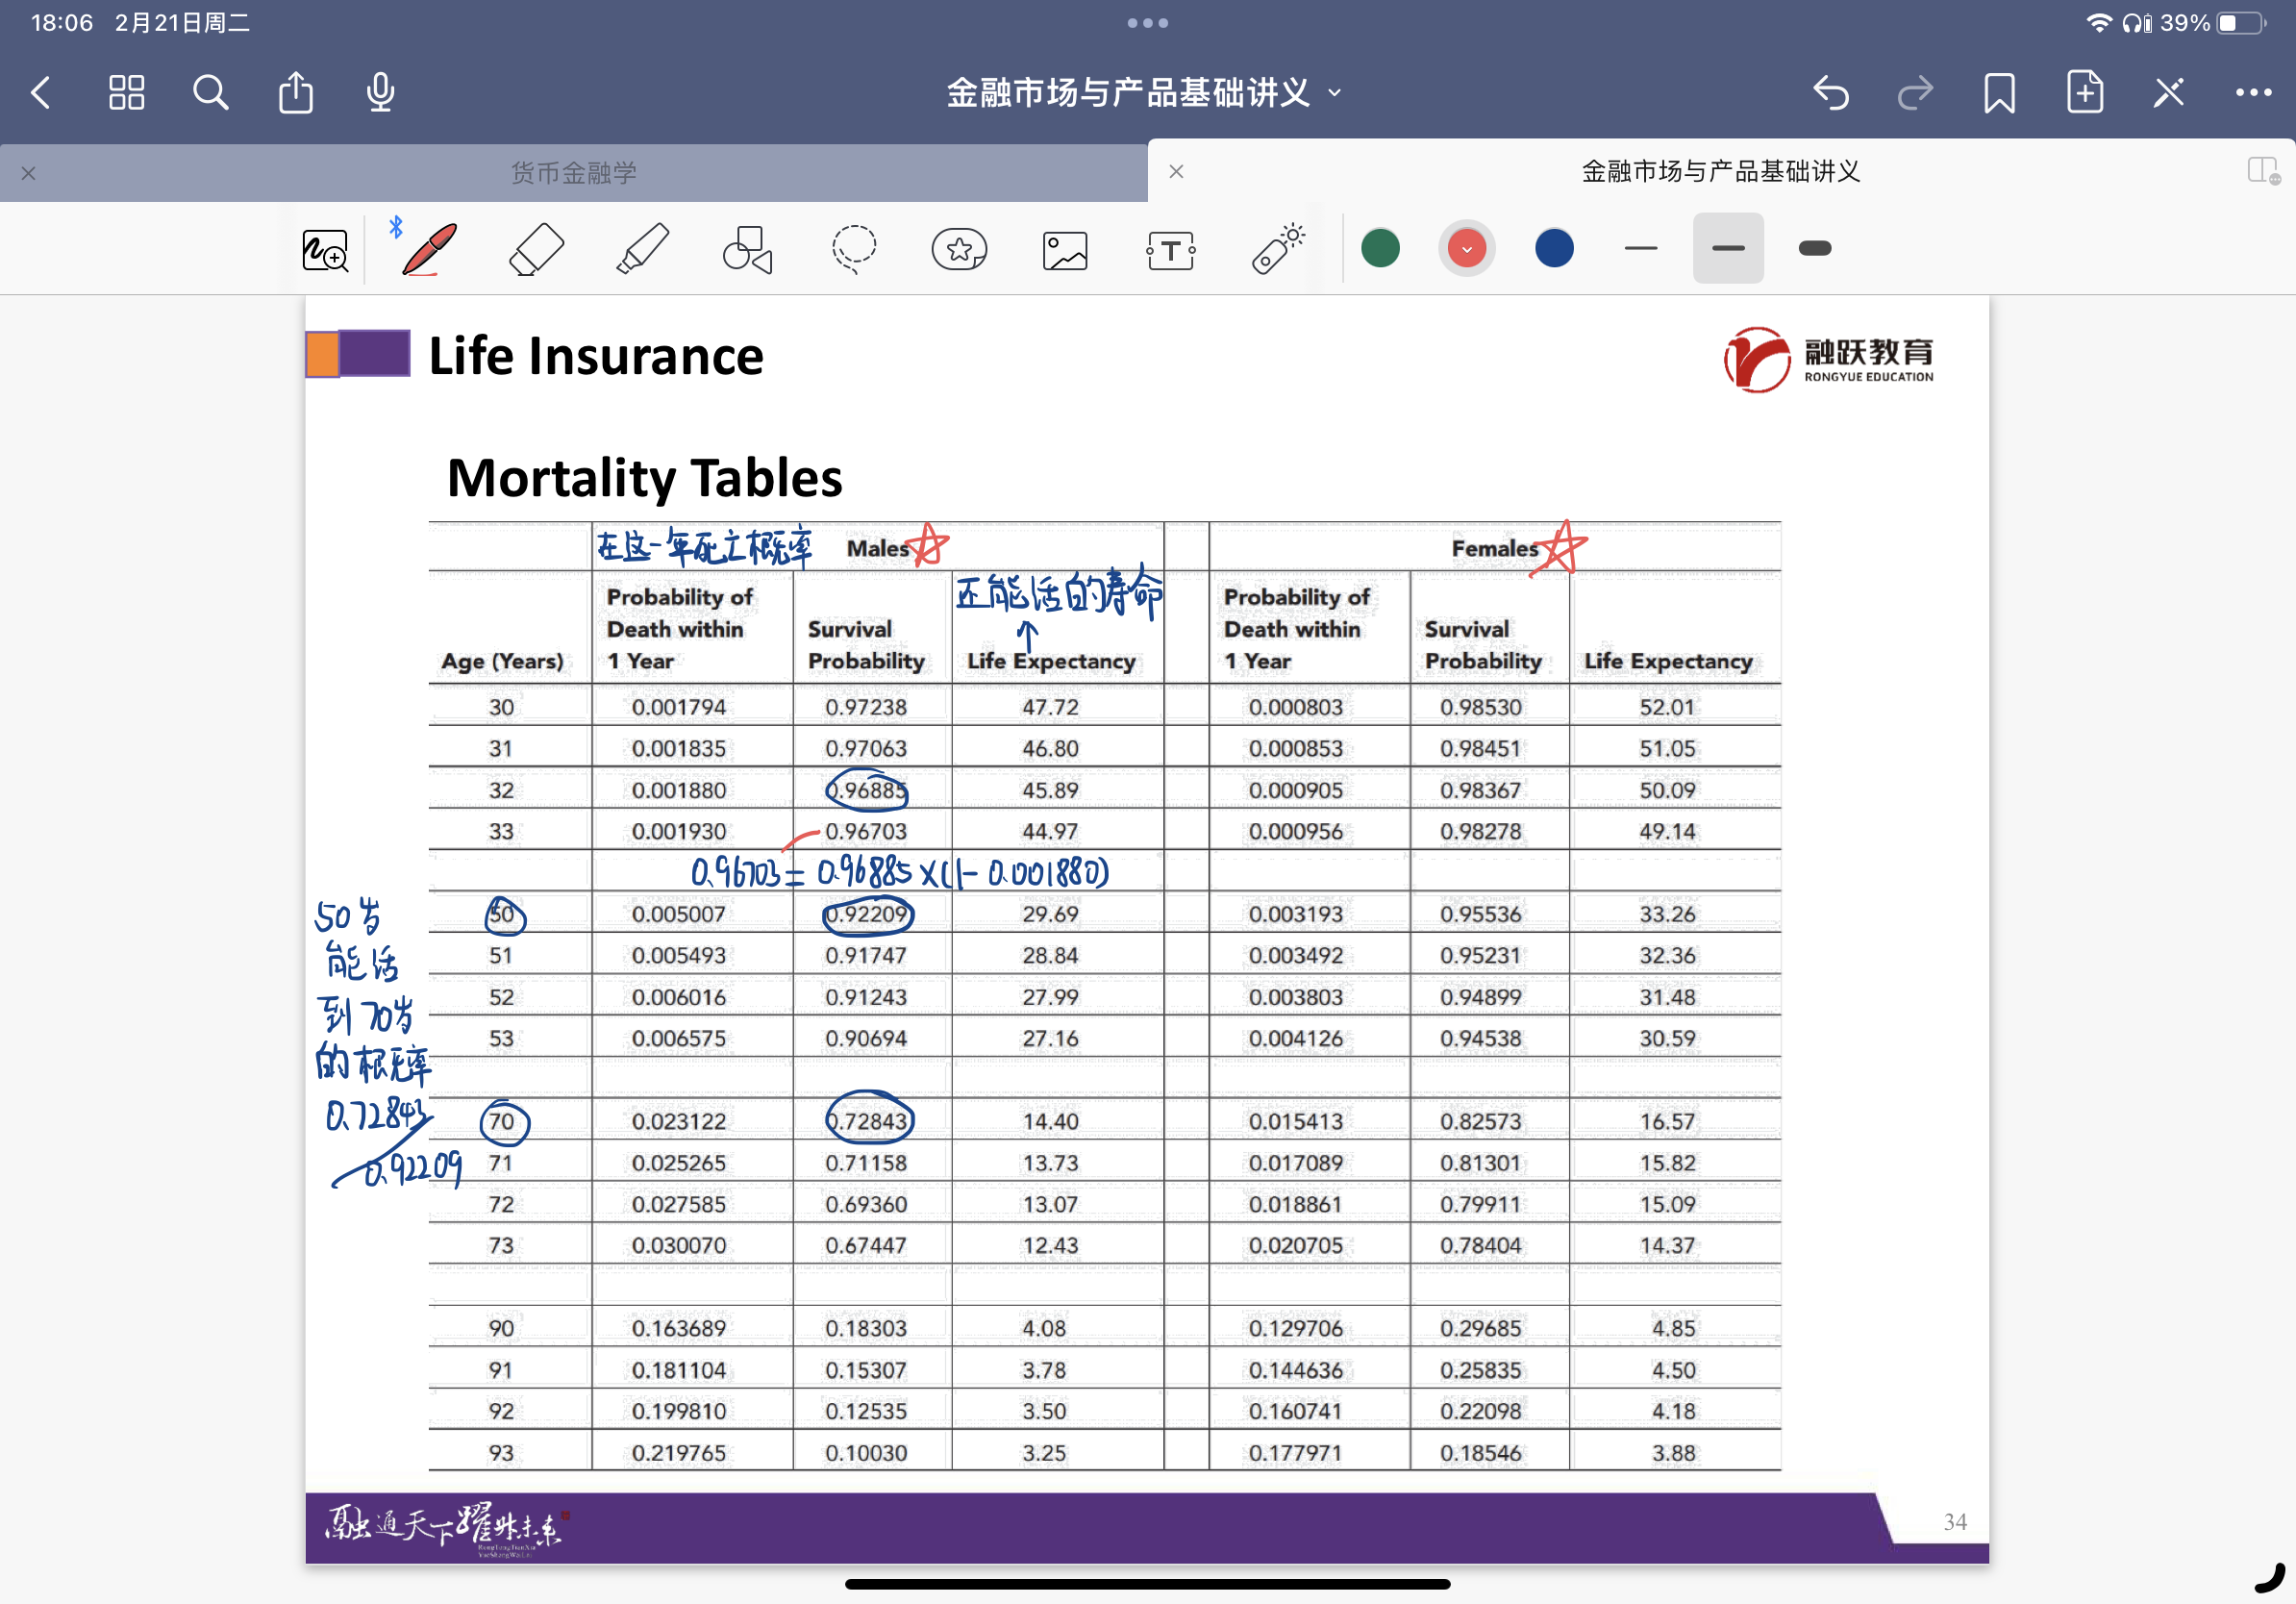Bookmark the current page
Viewport: 2296px width, 1604px height.
click(2000, 93)
